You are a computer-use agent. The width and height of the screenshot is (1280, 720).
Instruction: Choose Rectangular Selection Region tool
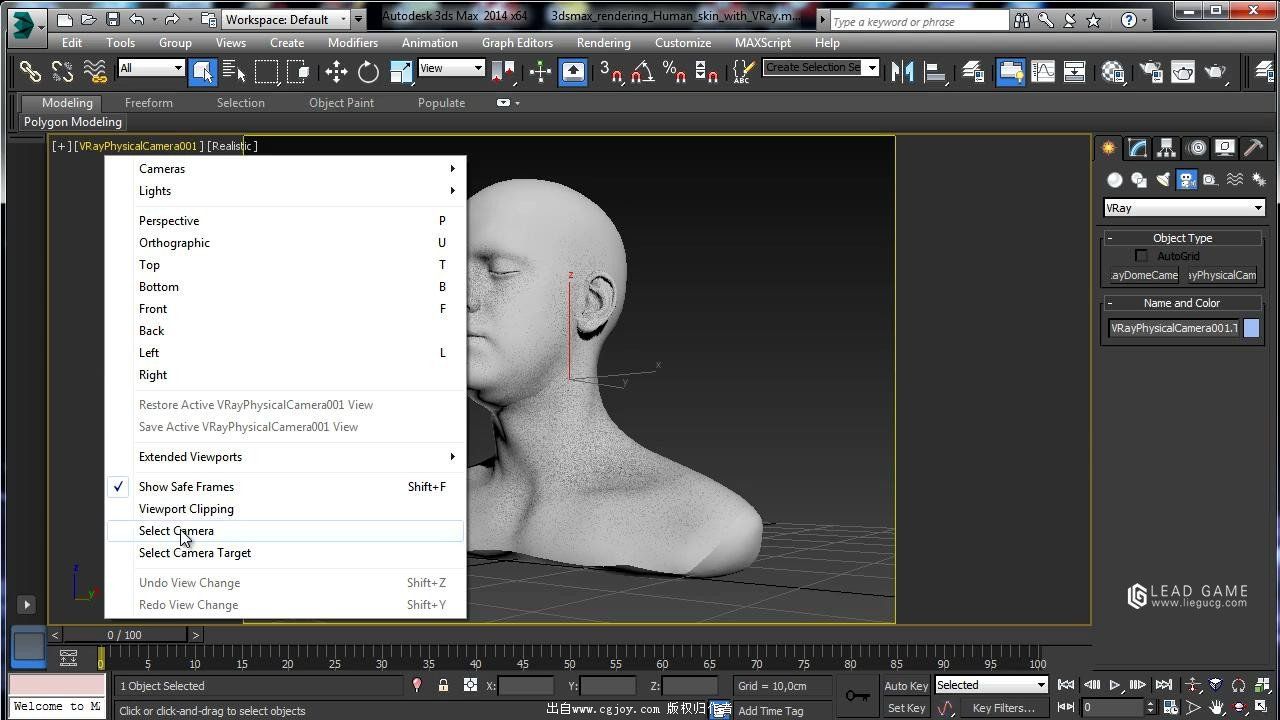[x=266, y=71]
